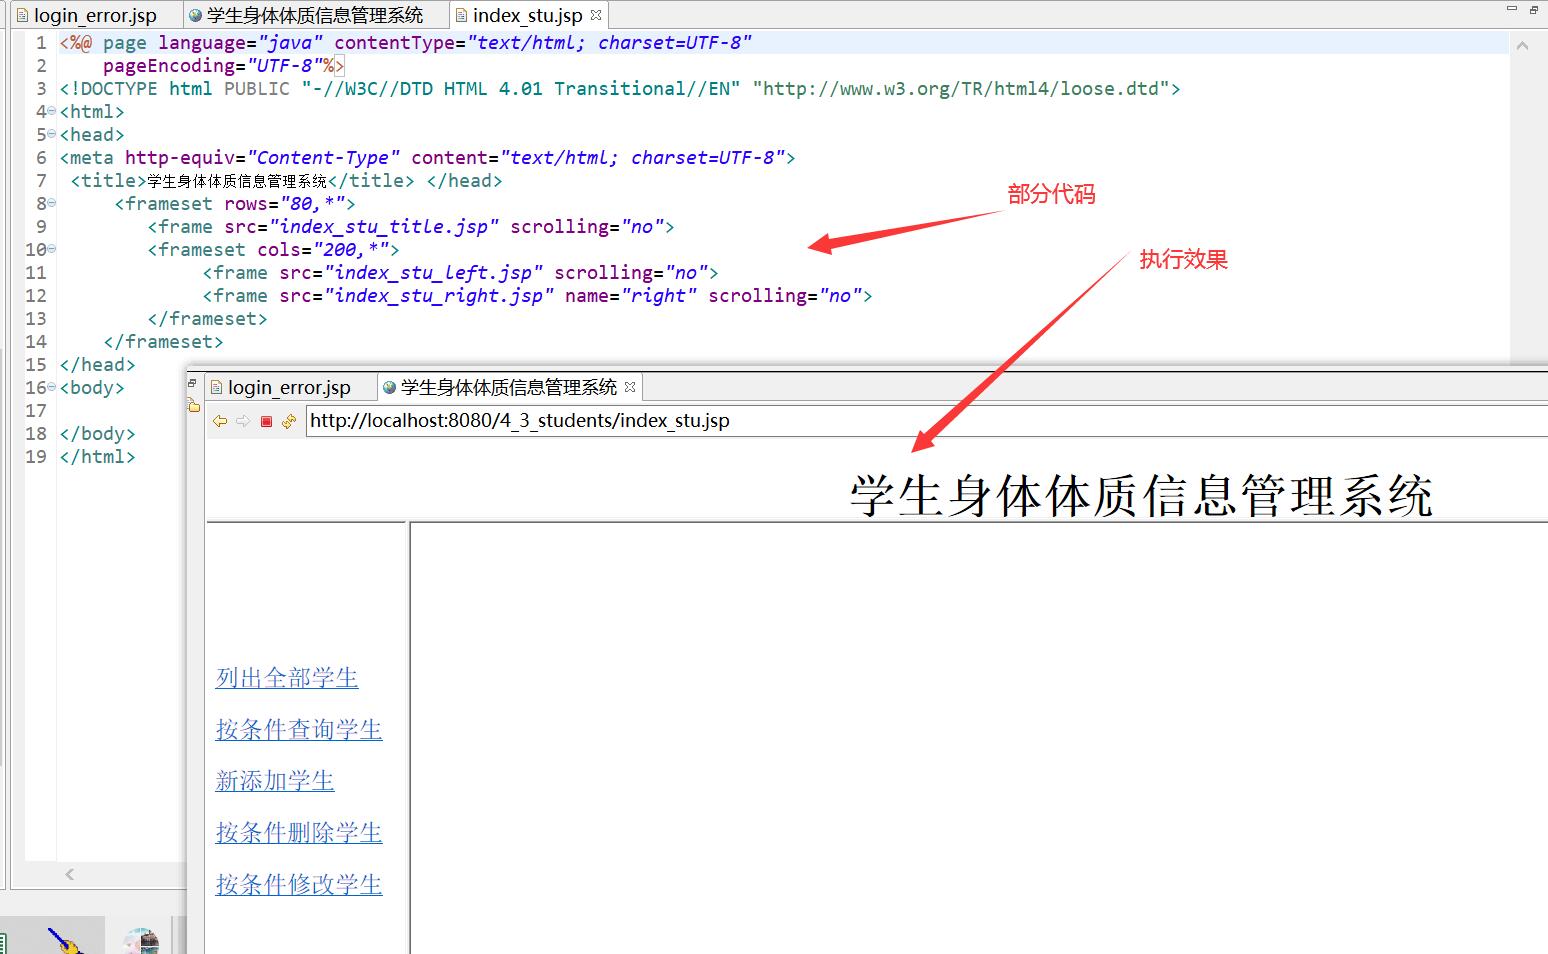The width and height of the screenshot is (1548, 954).
Task: Click the yellow refresh page icon
Action: [289, 421]
